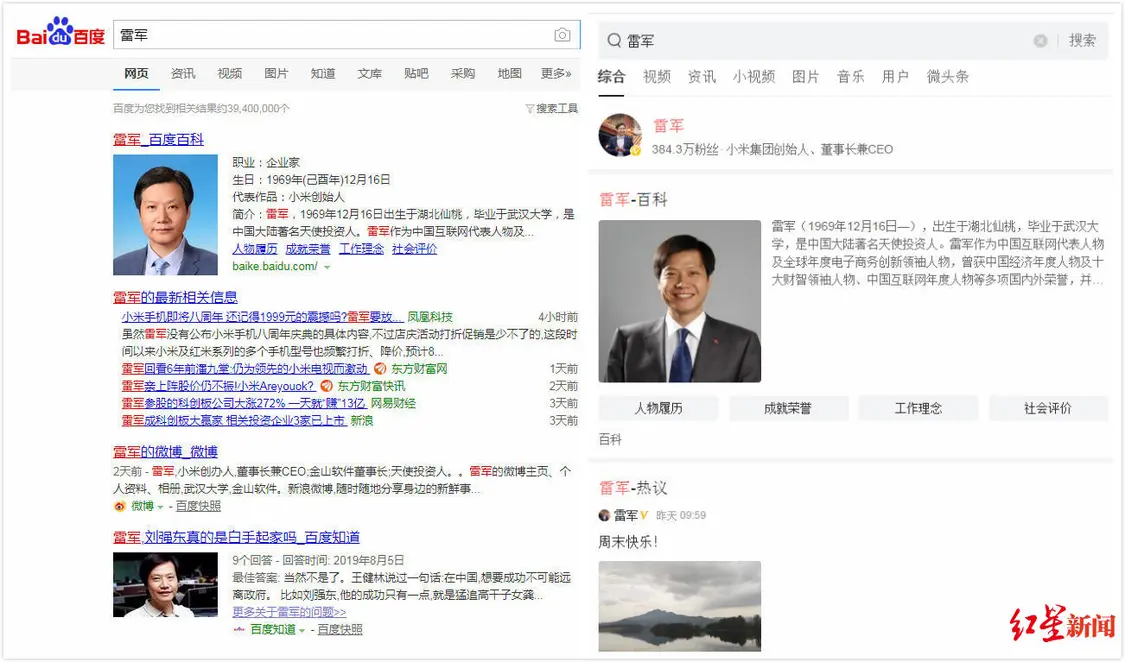The image size is (1125, 662).
Task: Switch to 微头条 tab in Toutiao
Action: pos(947,77)
